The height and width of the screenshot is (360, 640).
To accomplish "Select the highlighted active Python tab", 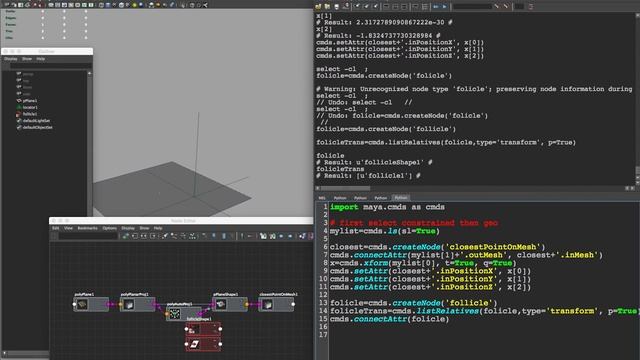I will coord(400,198).
